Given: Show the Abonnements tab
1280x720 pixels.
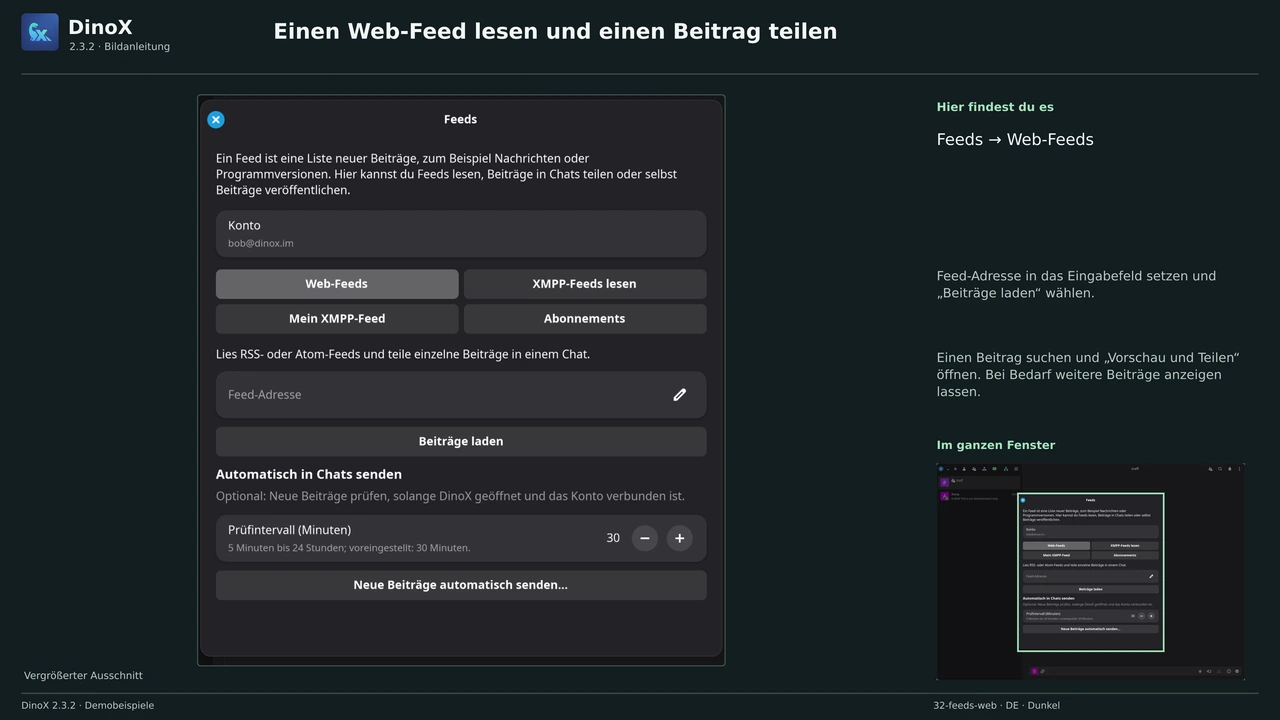Looking at the screenshot, I should [x=585, y=319].
